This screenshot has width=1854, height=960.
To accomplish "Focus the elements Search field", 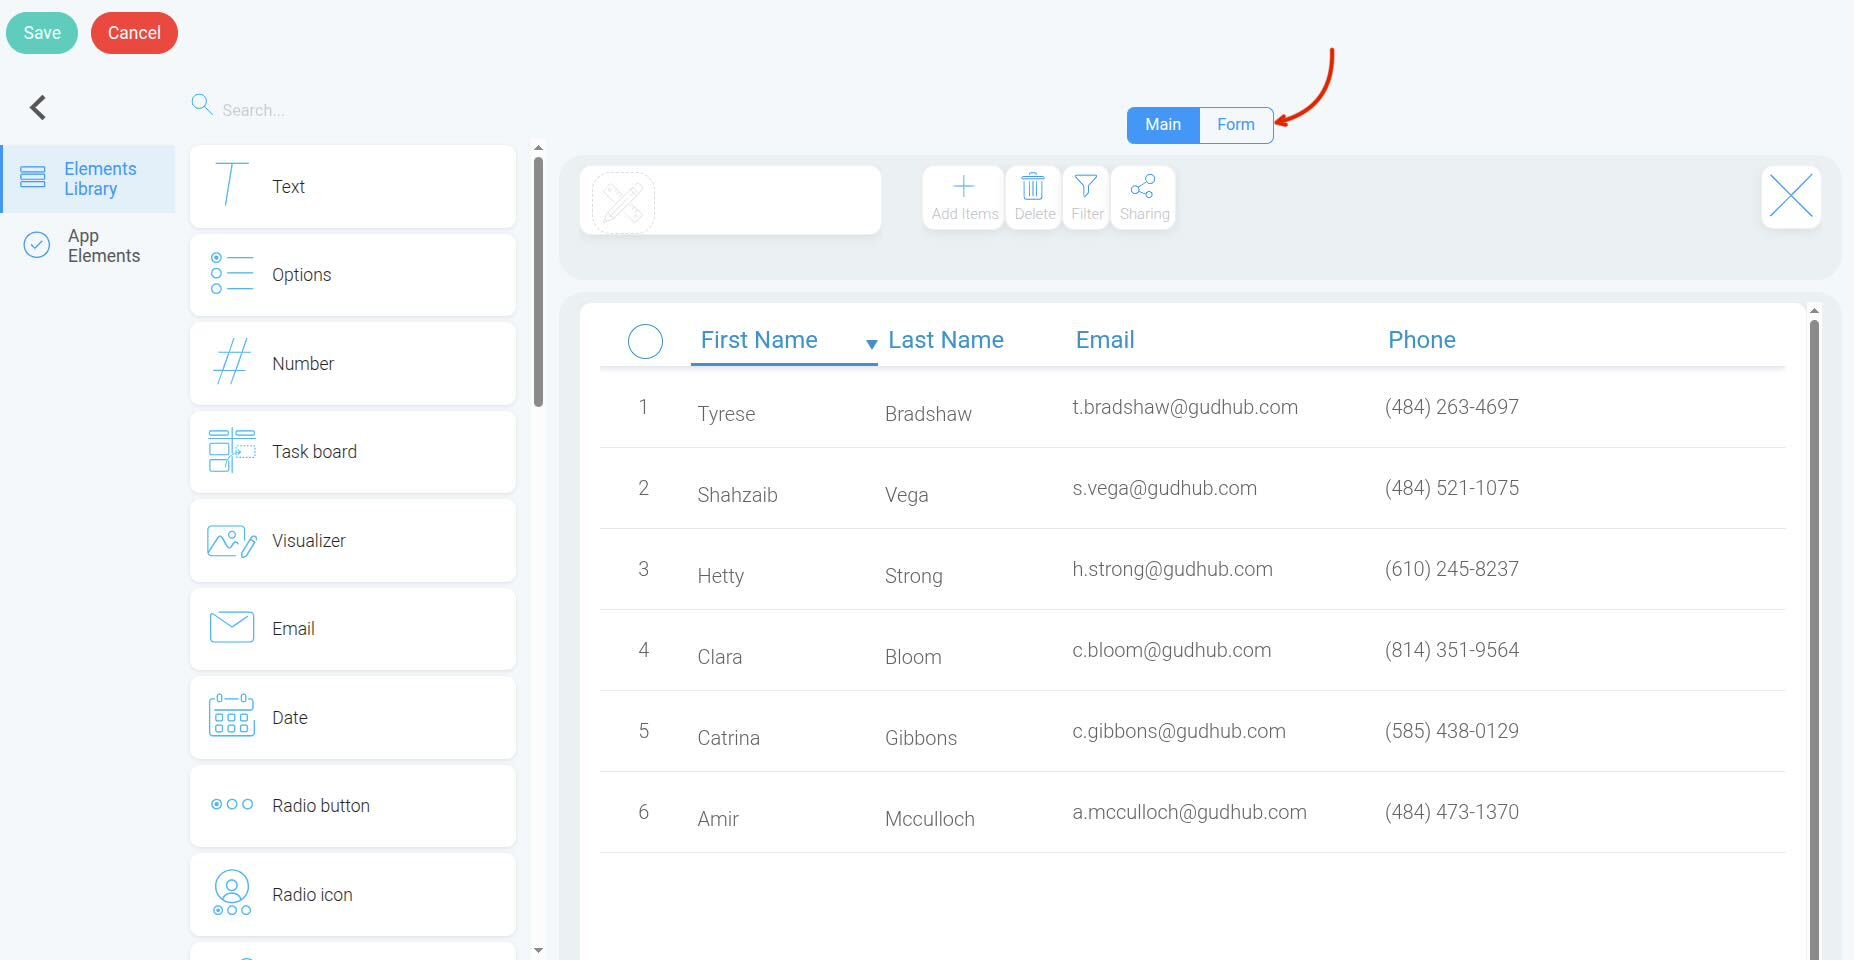I will click(x=352, y=109).
